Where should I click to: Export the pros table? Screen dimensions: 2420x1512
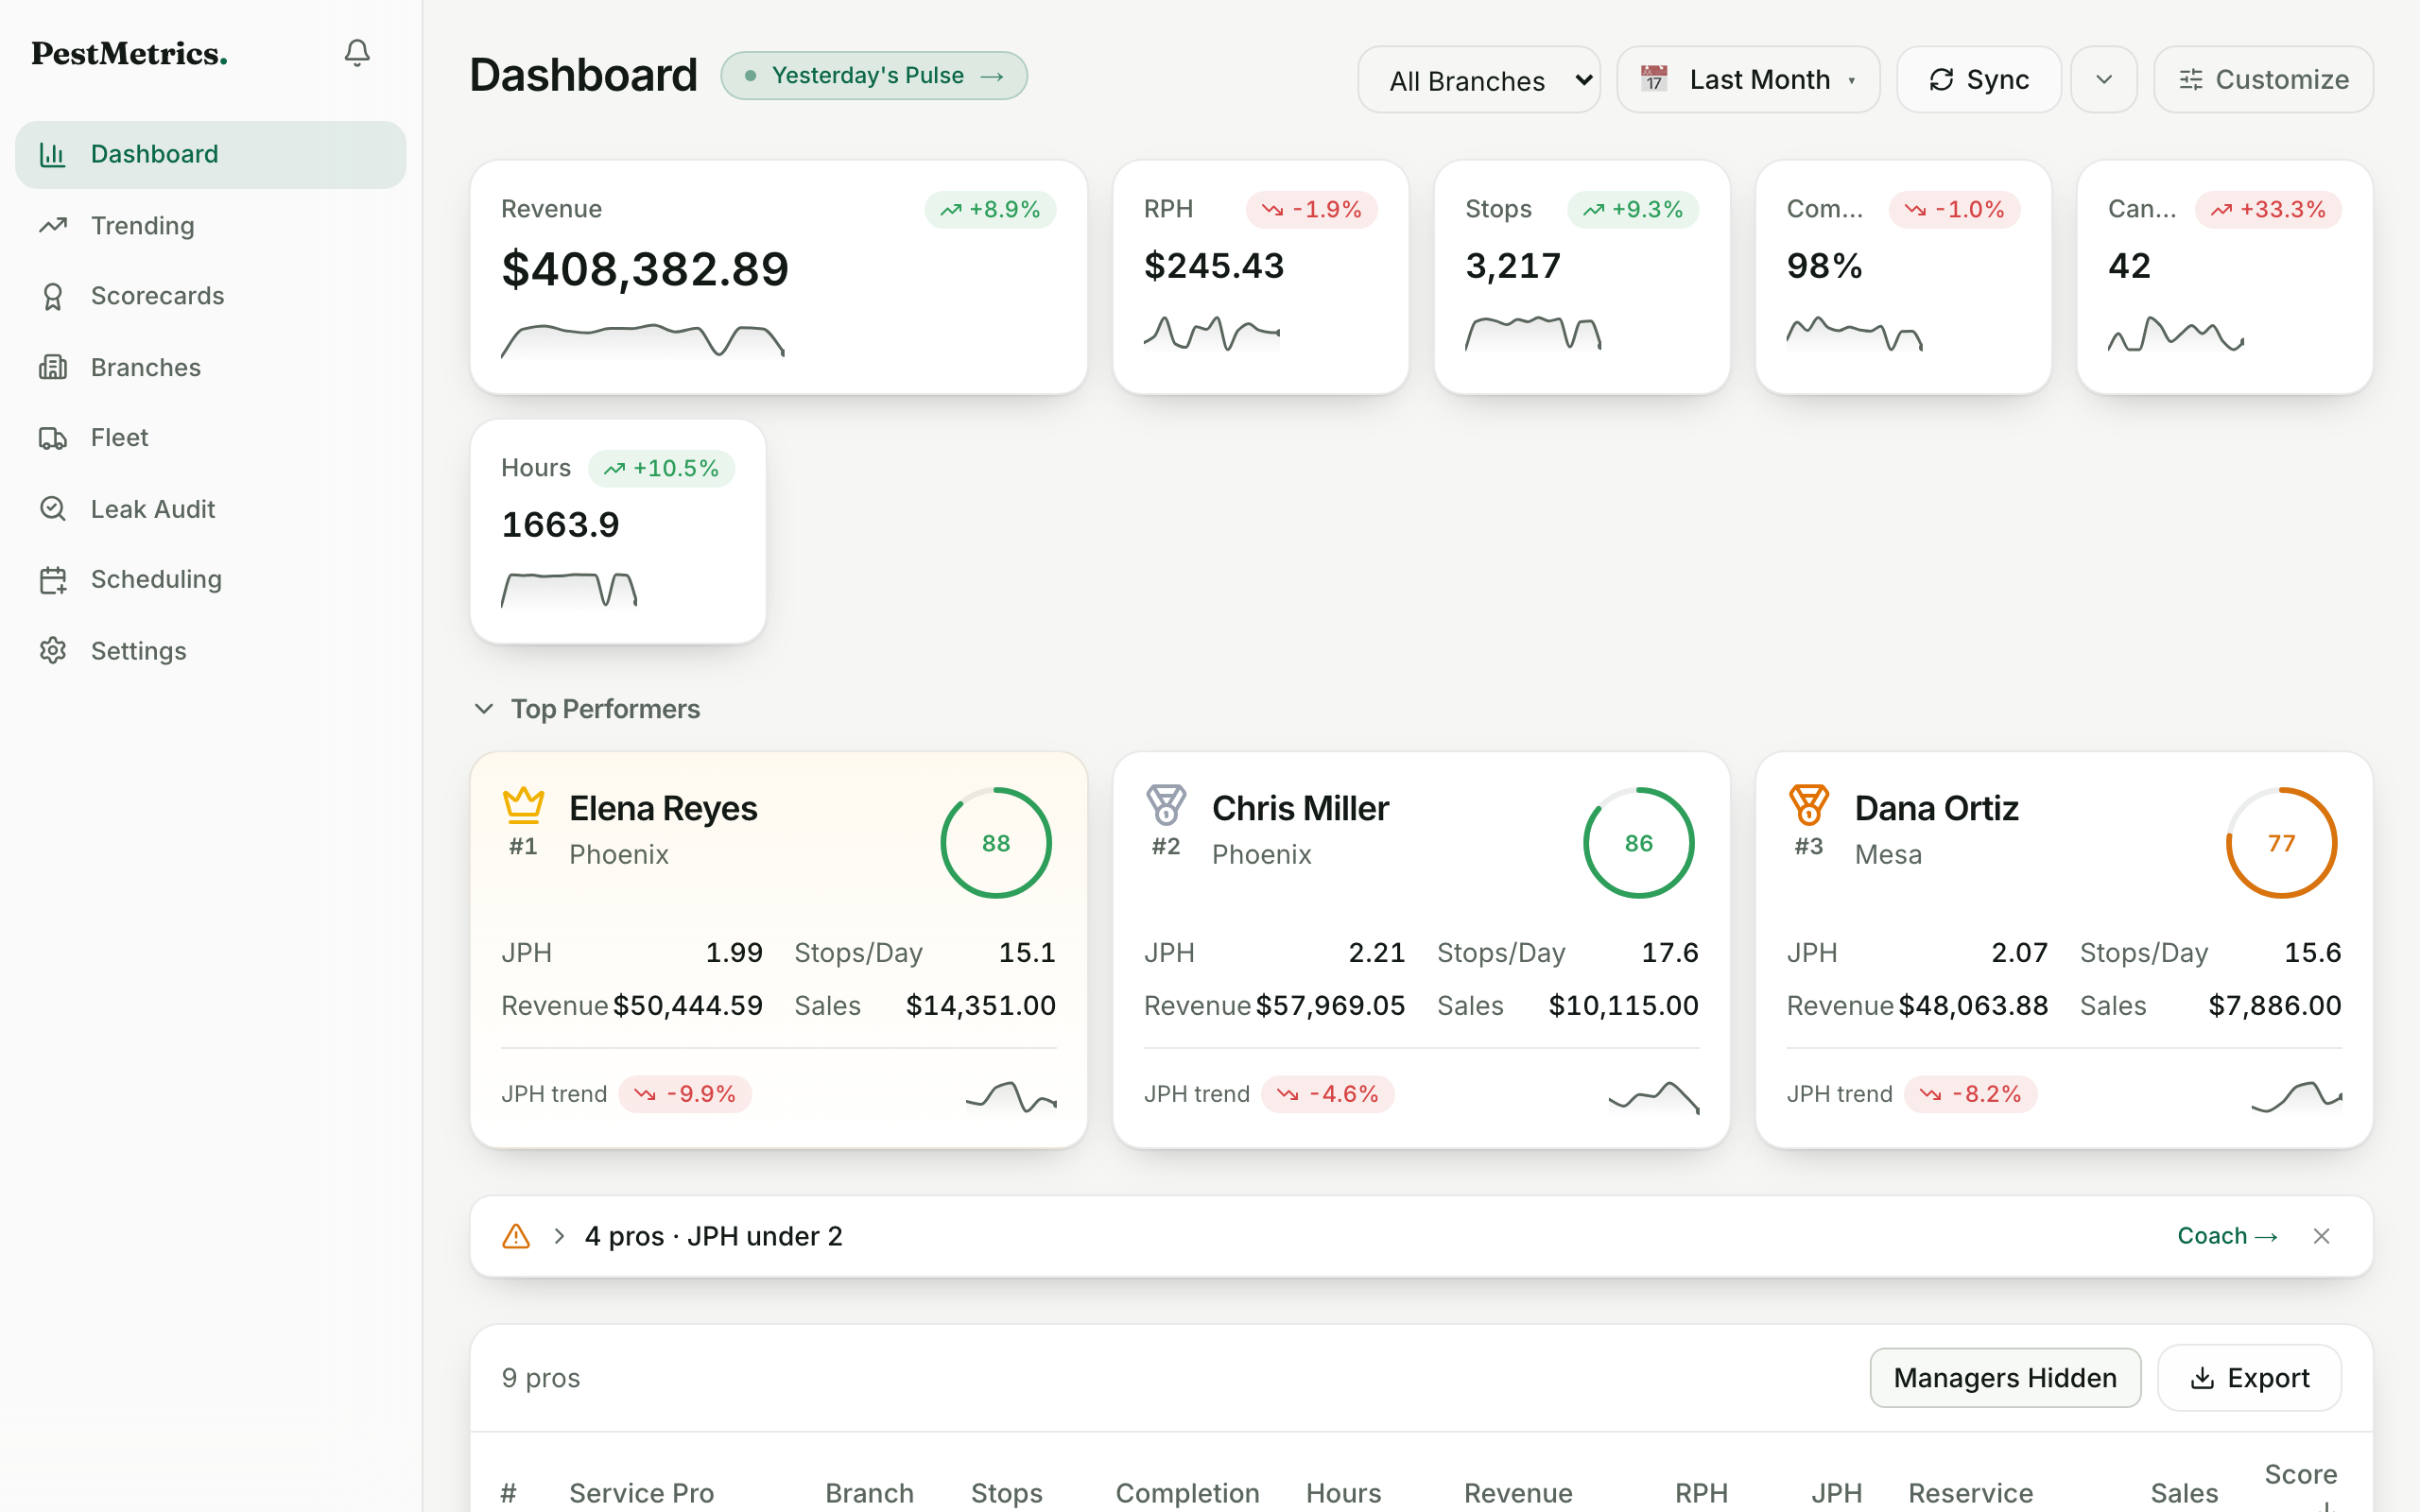tap(2249, 1378)
